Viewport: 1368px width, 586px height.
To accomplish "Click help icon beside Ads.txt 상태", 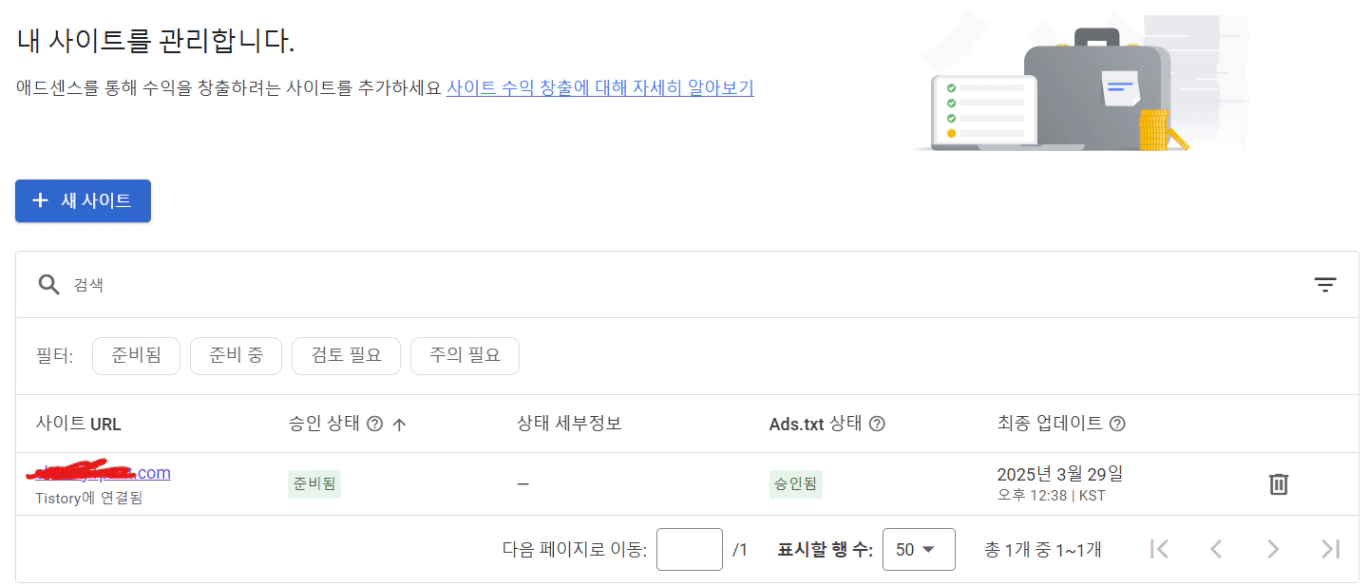I will click(877, 424).
